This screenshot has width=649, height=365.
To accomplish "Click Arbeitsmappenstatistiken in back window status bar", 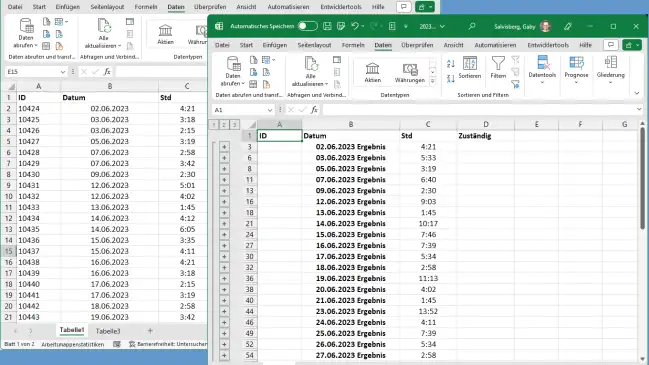I will click(72, 344).
